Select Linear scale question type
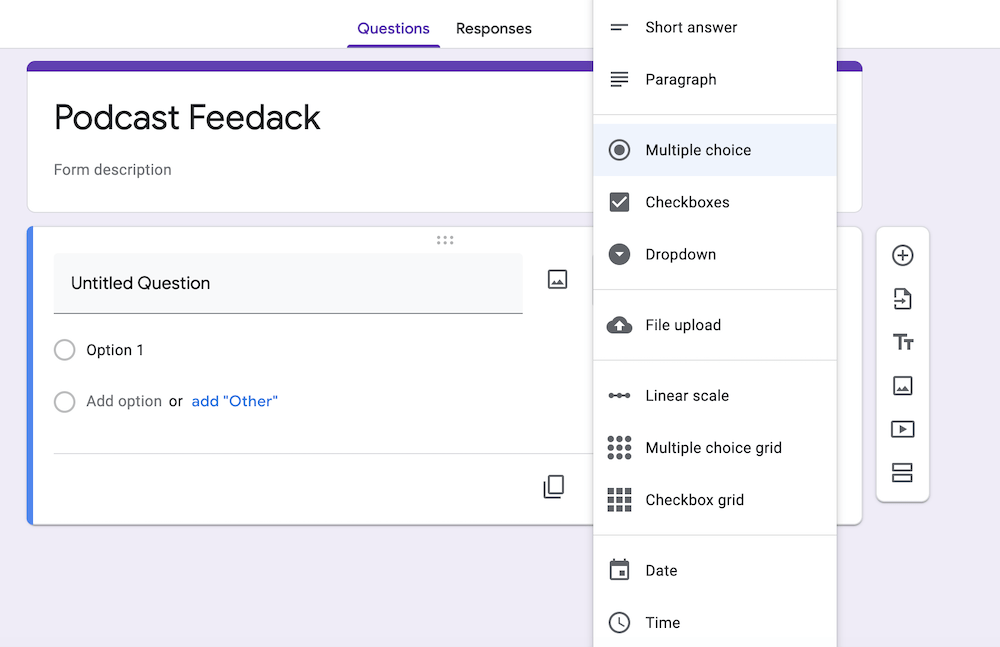 click(x=689, y=395)
